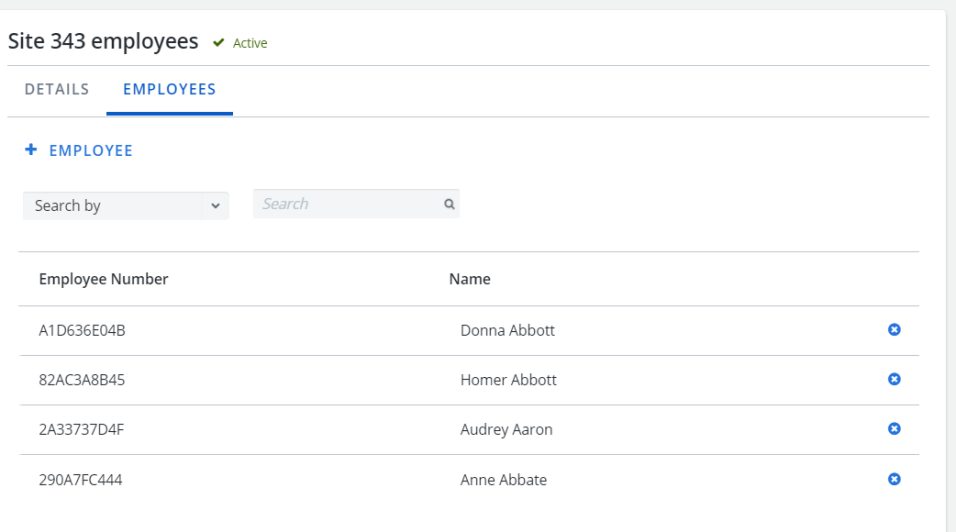Remove Homer Abbott using the delete icon
This screenshot has height=532, width=956.
[x=894, y=379]
